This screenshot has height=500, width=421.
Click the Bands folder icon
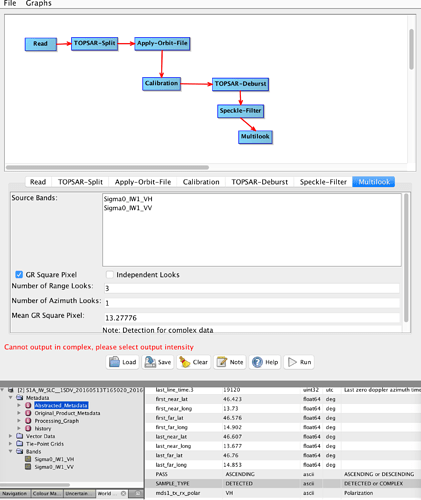tap(20, 451)
